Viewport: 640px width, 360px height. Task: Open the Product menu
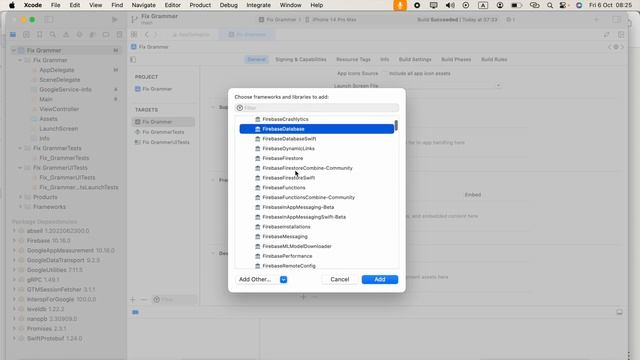click(x=200, y=5)
